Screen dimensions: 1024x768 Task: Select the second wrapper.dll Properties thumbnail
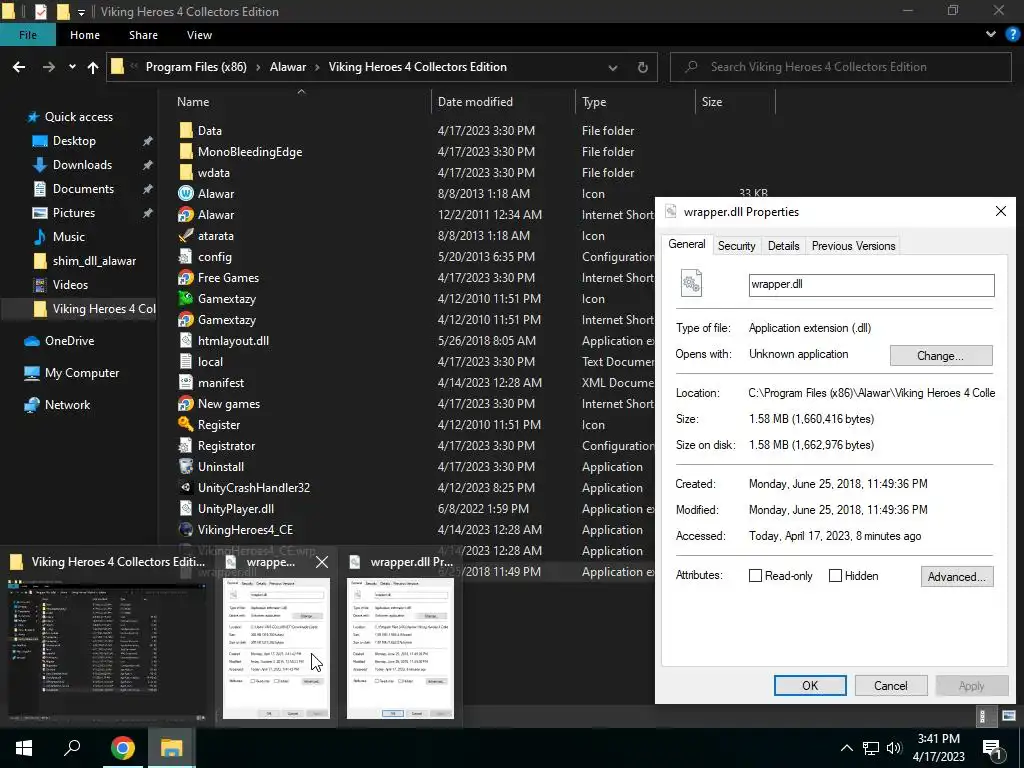click(400, 647)
